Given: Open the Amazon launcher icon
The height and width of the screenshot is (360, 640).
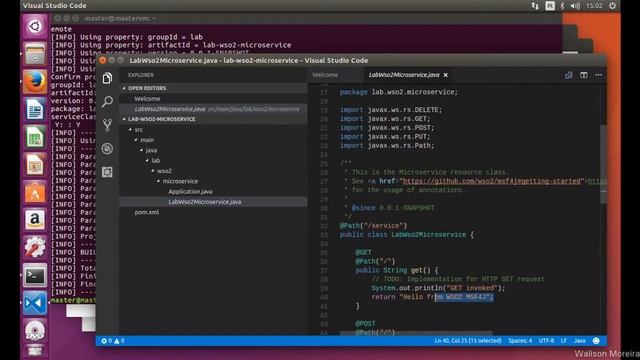Looking at the screenshot, I should 35,220.
